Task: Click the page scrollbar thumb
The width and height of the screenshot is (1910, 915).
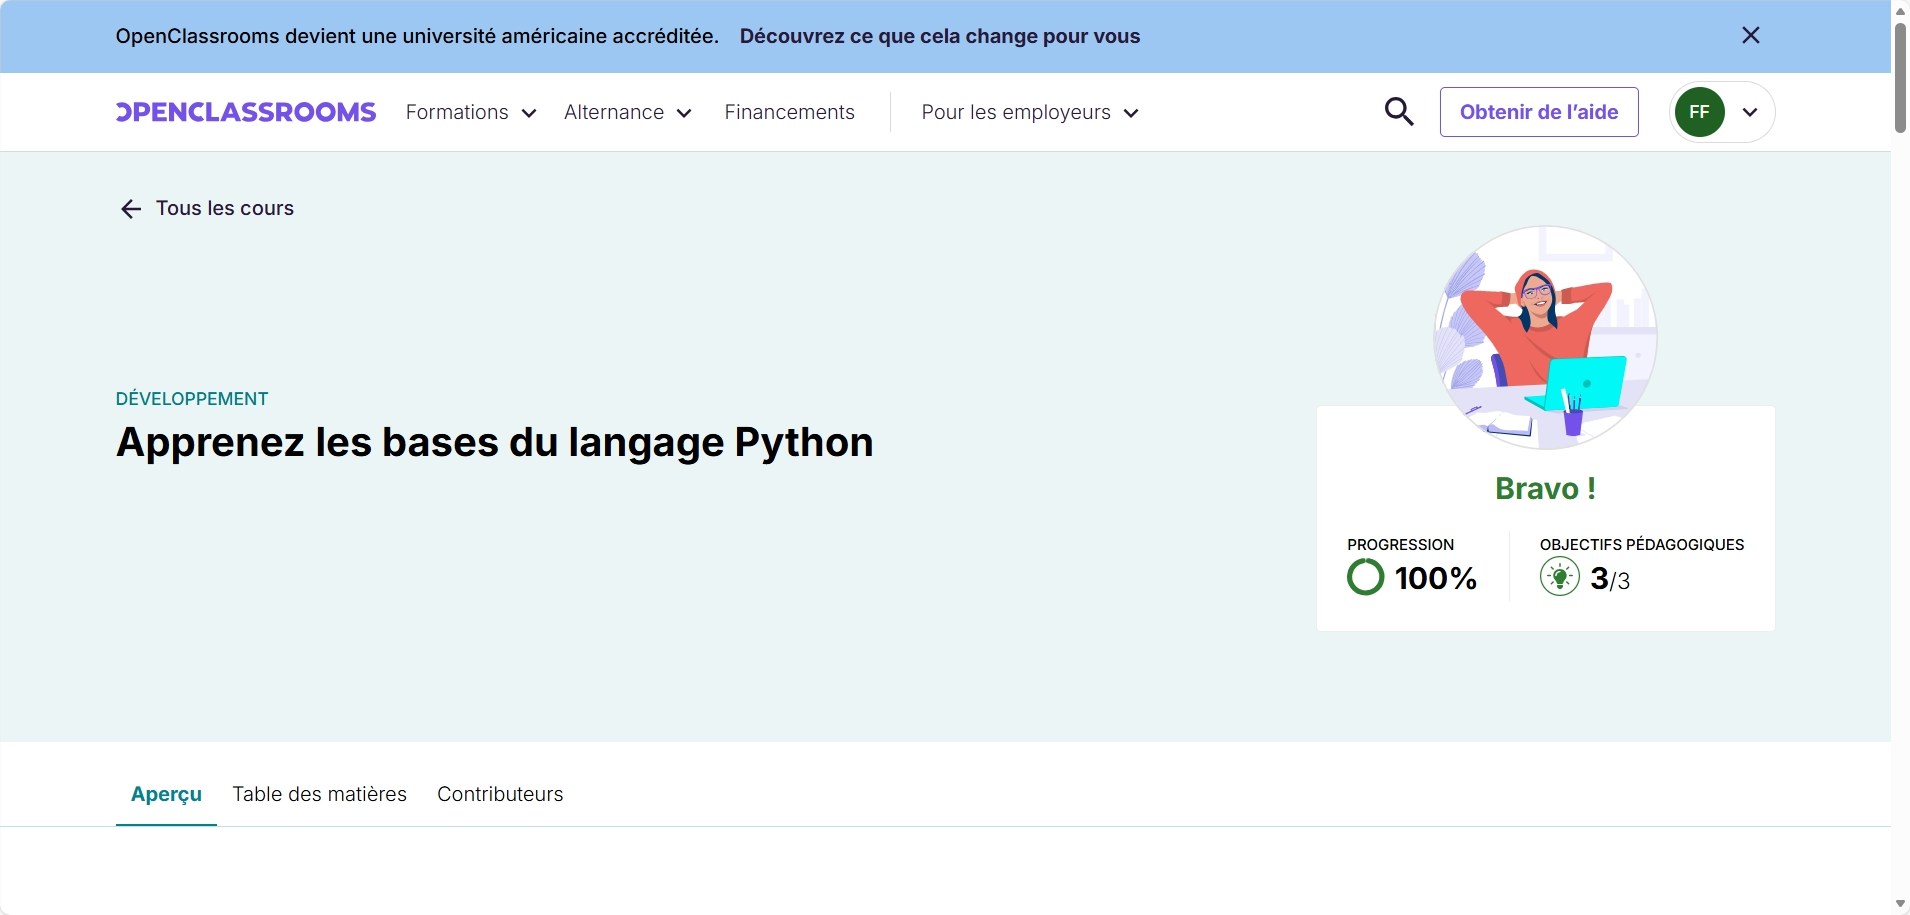Action: (1900, 78)
